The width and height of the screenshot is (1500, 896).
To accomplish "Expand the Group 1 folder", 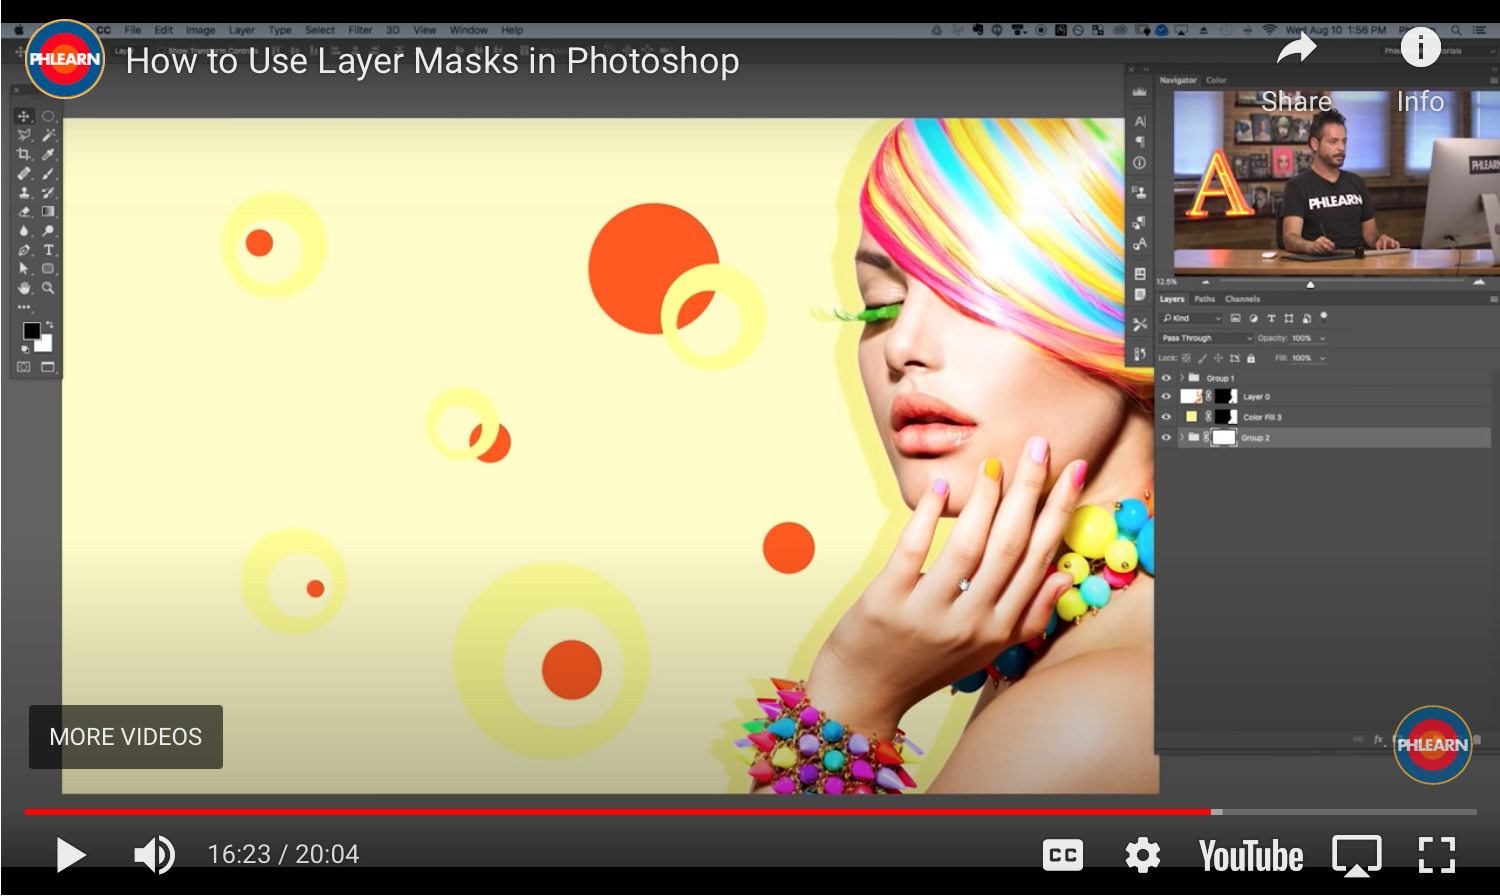I will (x=1181, y=378).
